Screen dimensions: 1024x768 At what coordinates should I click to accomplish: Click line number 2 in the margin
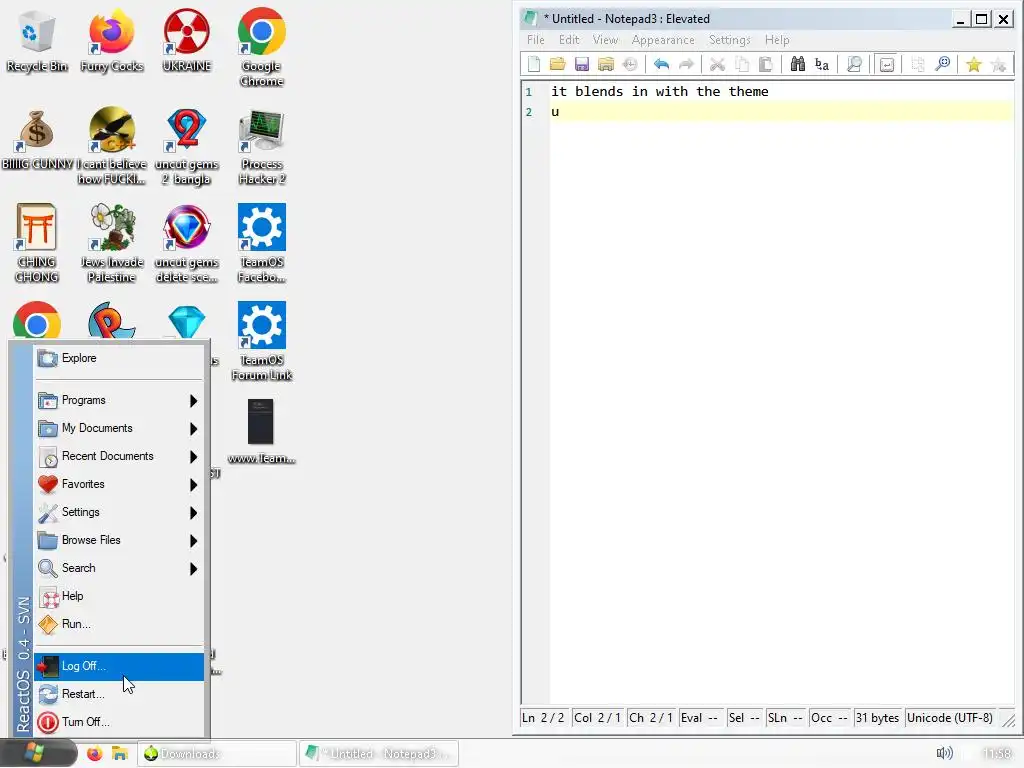pos(529,112)
